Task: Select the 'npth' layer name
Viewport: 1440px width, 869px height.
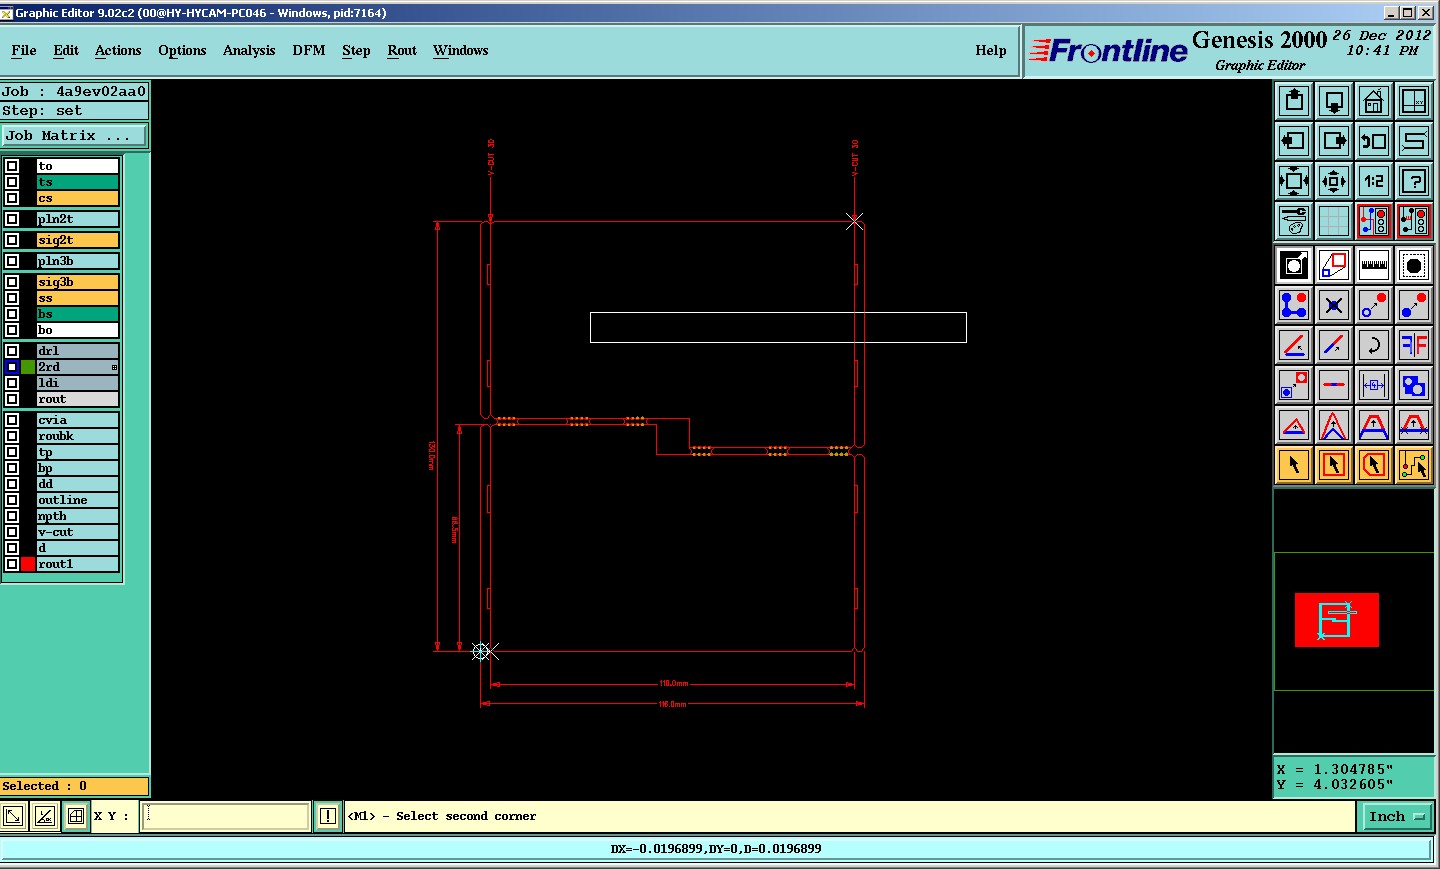Action: 78,516
